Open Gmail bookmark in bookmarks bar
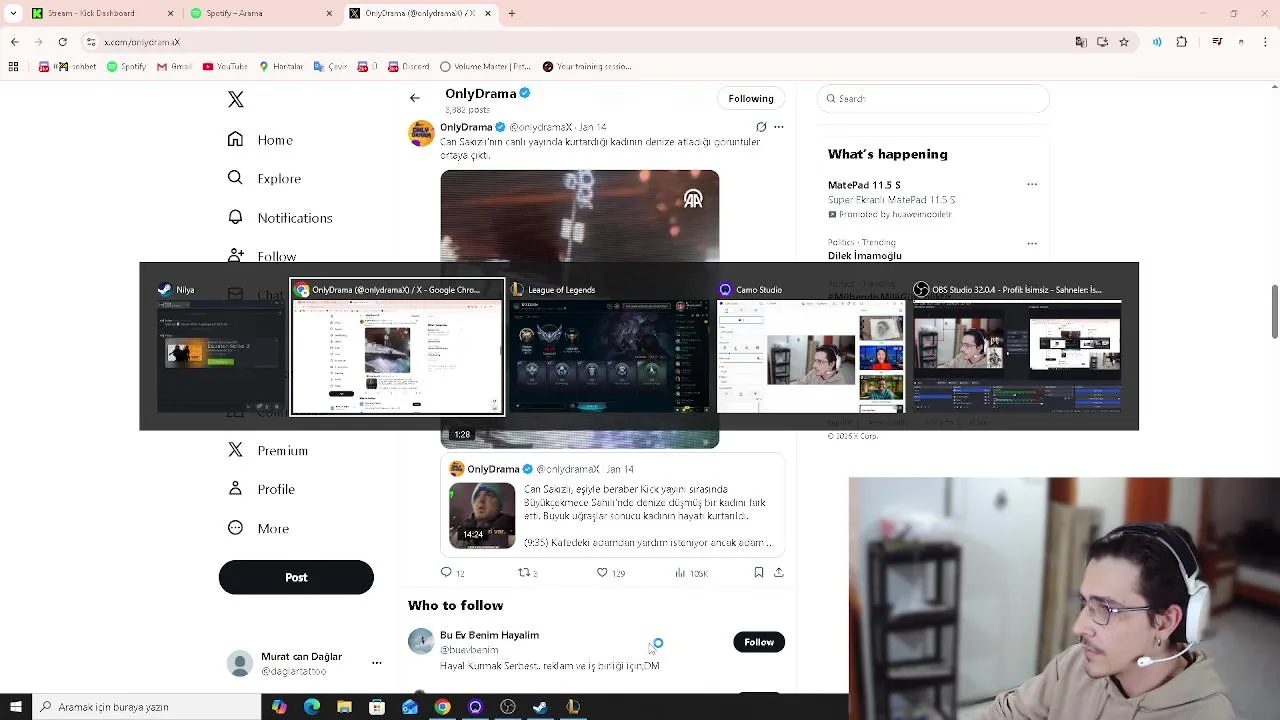1280x720 pixels. (174, 67)
